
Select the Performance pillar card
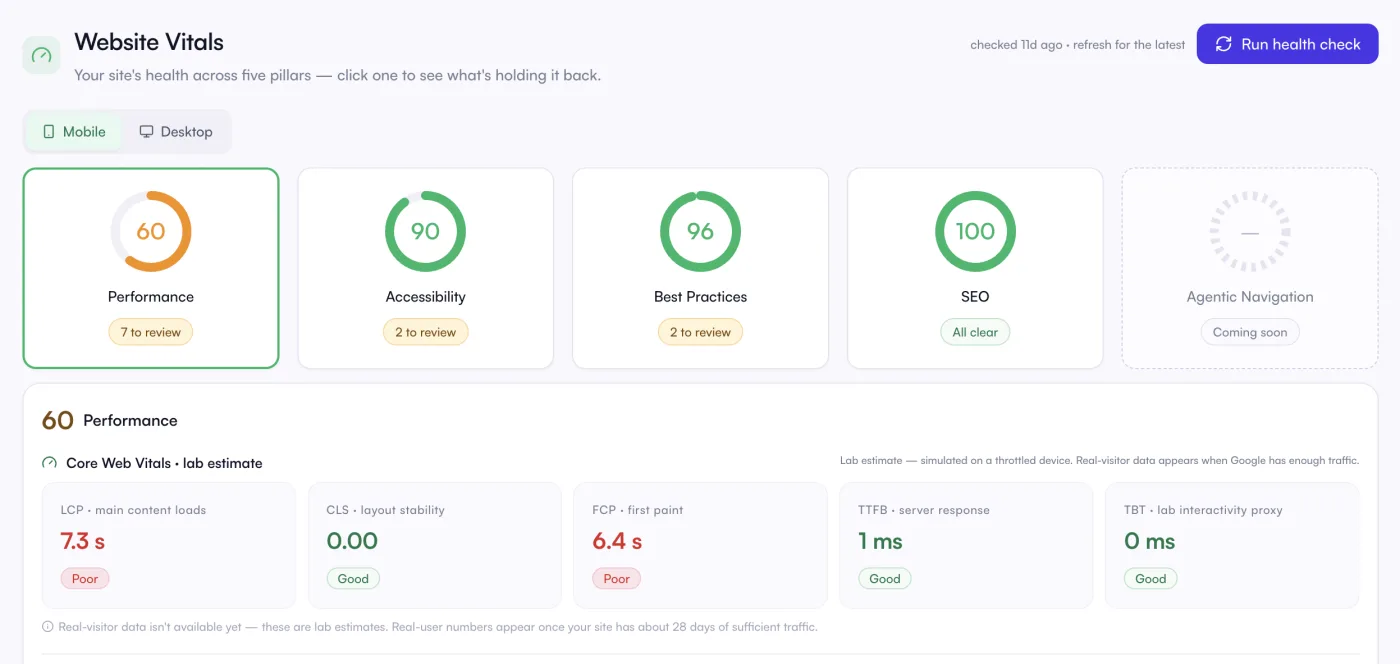[151, 268]
